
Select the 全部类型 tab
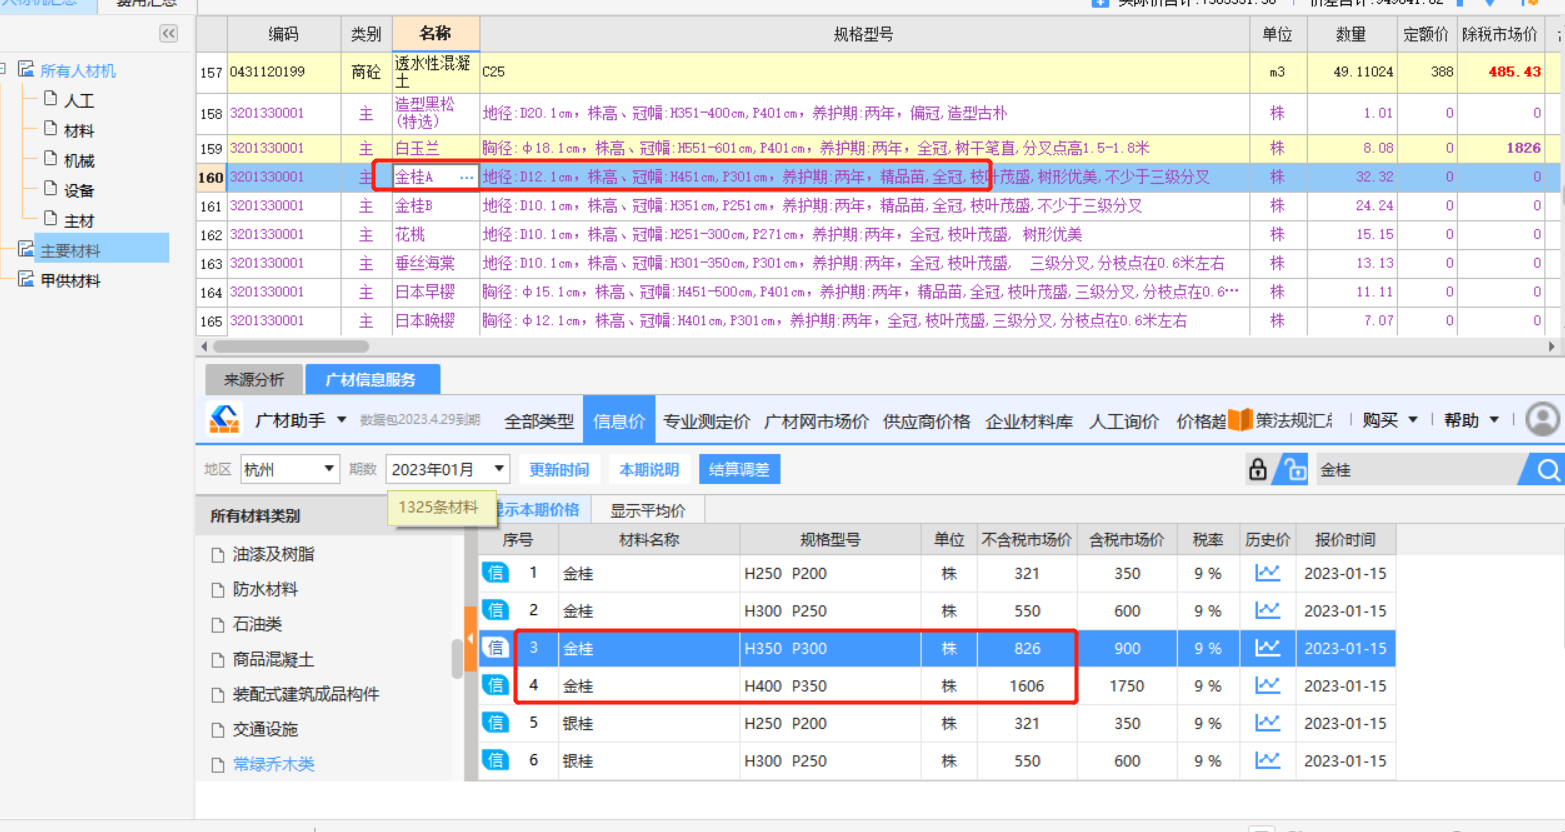pyautogui.click(x=539, y=421)
